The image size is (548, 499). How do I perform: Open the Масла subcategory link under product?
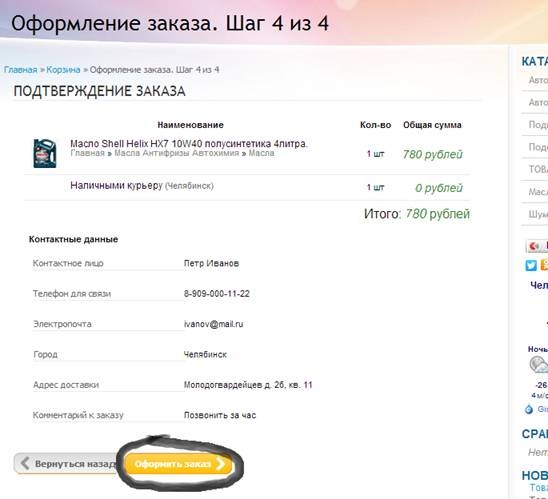pyautogui.click(x=261, y=153)
